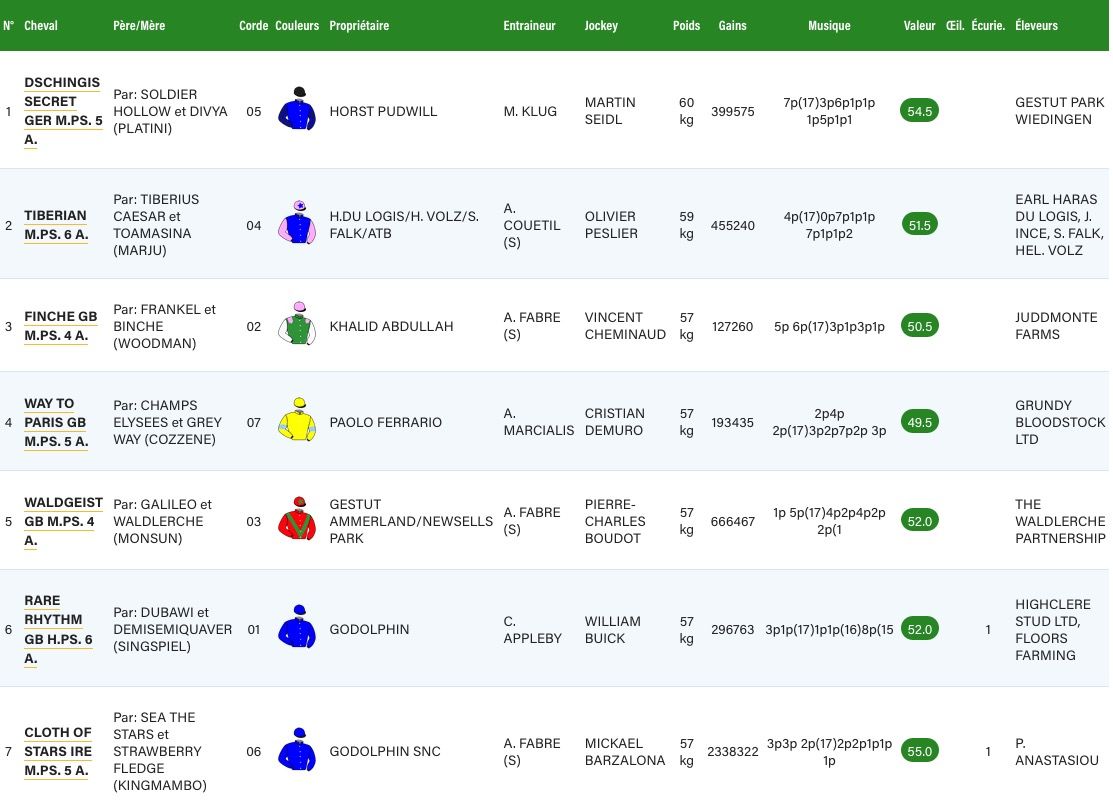Click the Valeur column header
This screenshot has height=809, width=1113.
pyautogui.click(x=919, y=26)
